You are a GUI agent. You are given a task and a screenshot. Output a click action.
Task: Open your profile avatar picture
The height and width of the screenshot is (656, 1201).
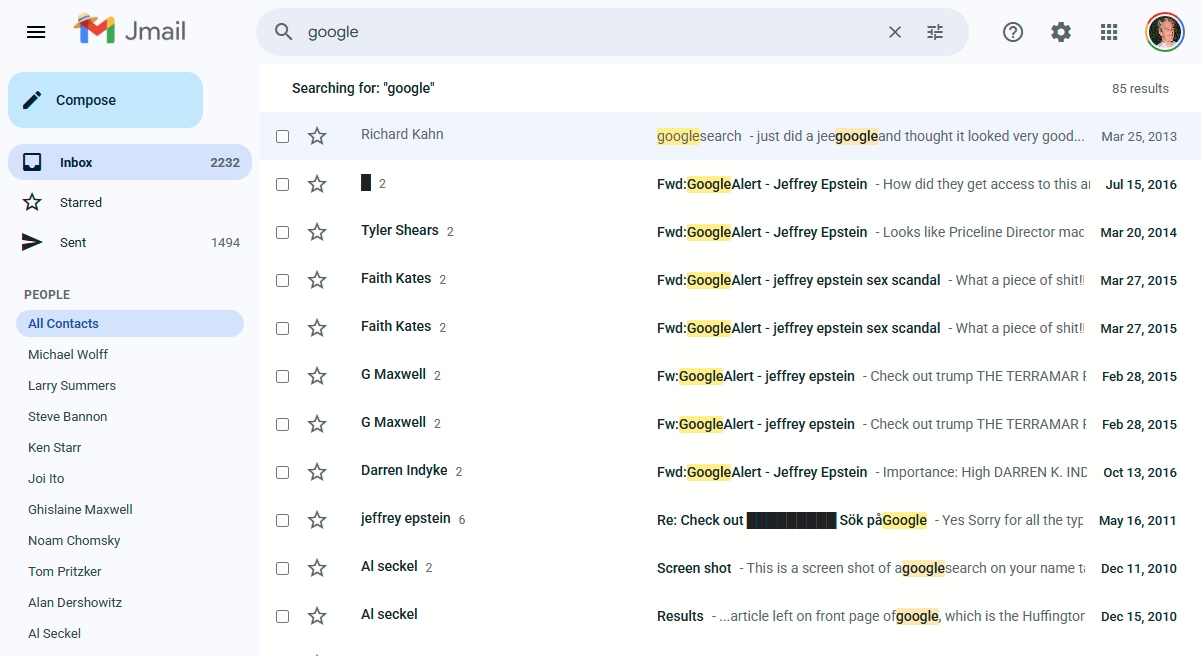click(x=1164, y=31)
